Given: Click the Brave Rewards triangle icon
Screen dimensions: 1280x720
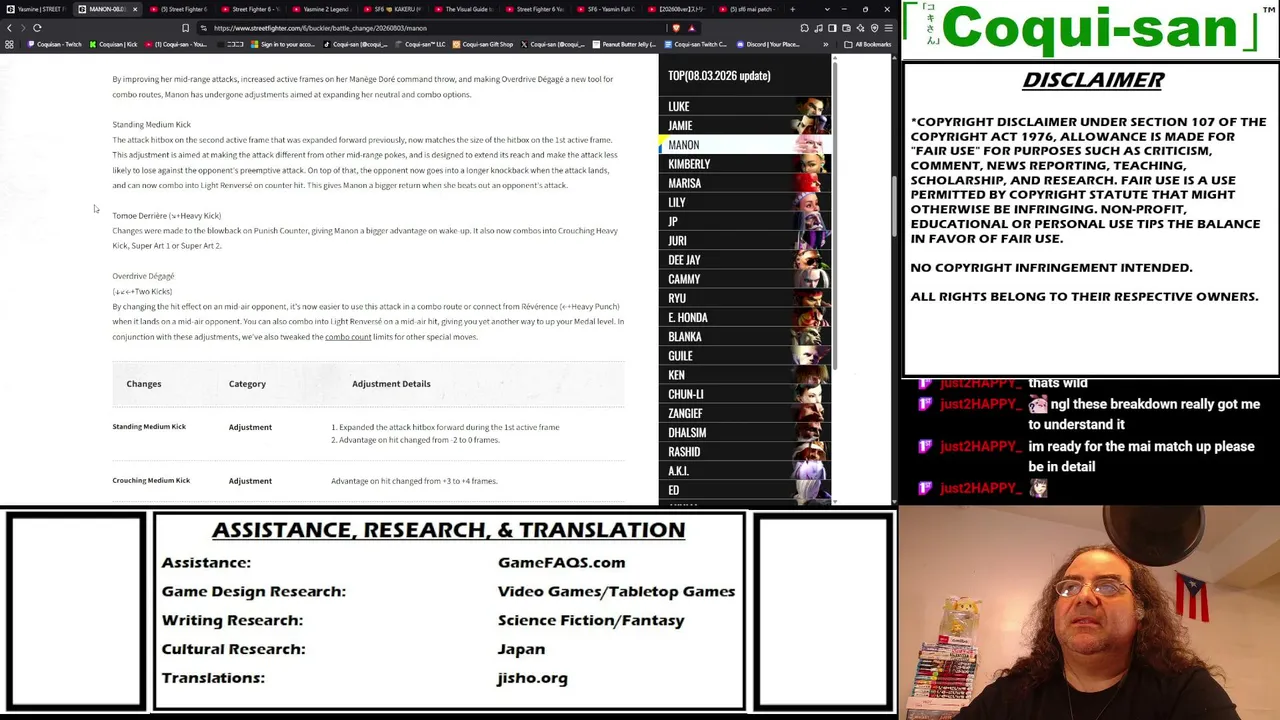Looking at the screenshot, I should [691, 28].
